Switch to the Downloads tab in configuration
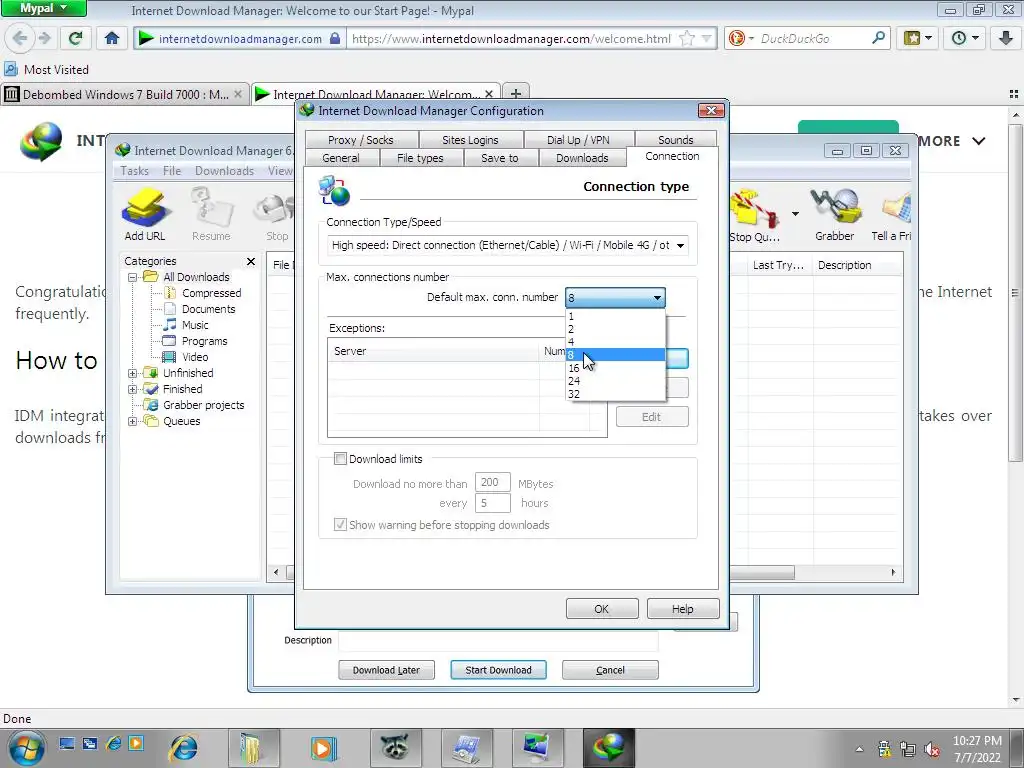This screenshot has width=1024, height=768. click(x=582, y=158)
